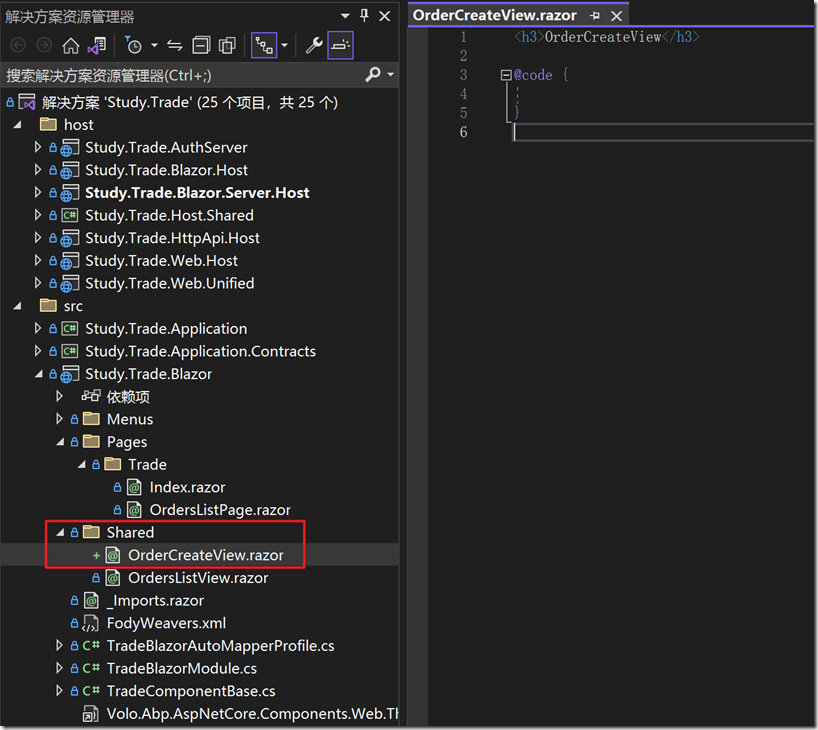Click line number 2 in editor margin
This screenshot has width=818, height=730.
click(x=463, y=56)
